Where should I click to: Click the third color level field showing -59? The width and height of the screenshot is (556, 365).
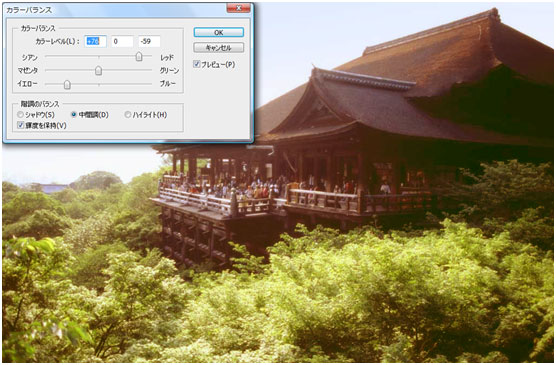tap(149, 42)
